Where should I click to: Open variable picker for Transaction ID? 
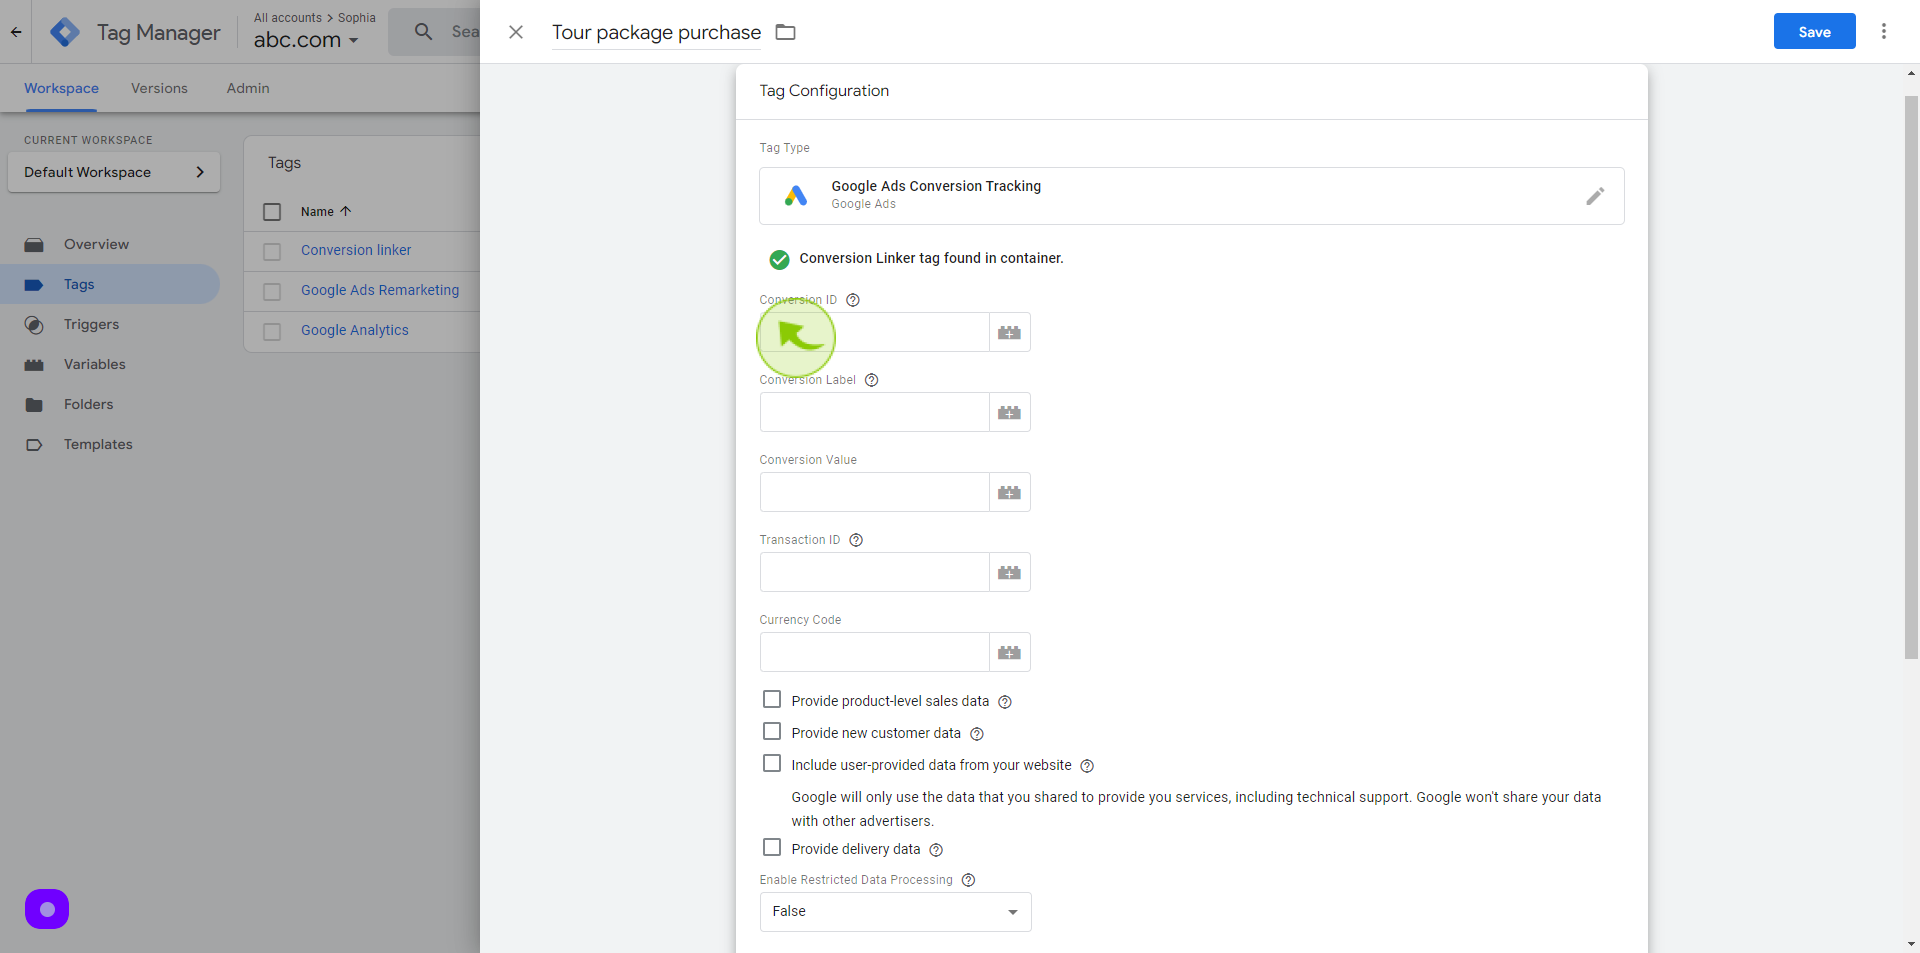1010,572
